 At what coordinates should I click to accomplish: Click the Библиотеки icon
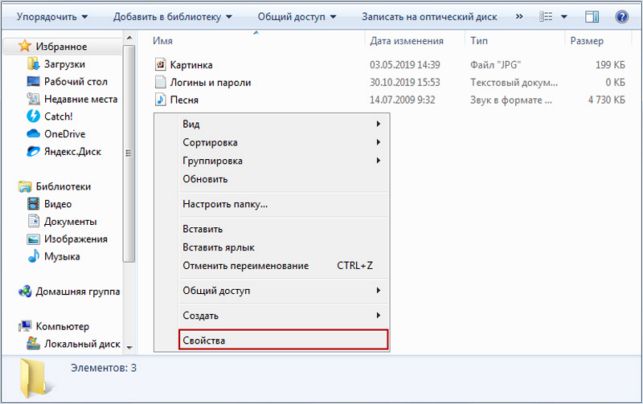(x=25, y=187)
